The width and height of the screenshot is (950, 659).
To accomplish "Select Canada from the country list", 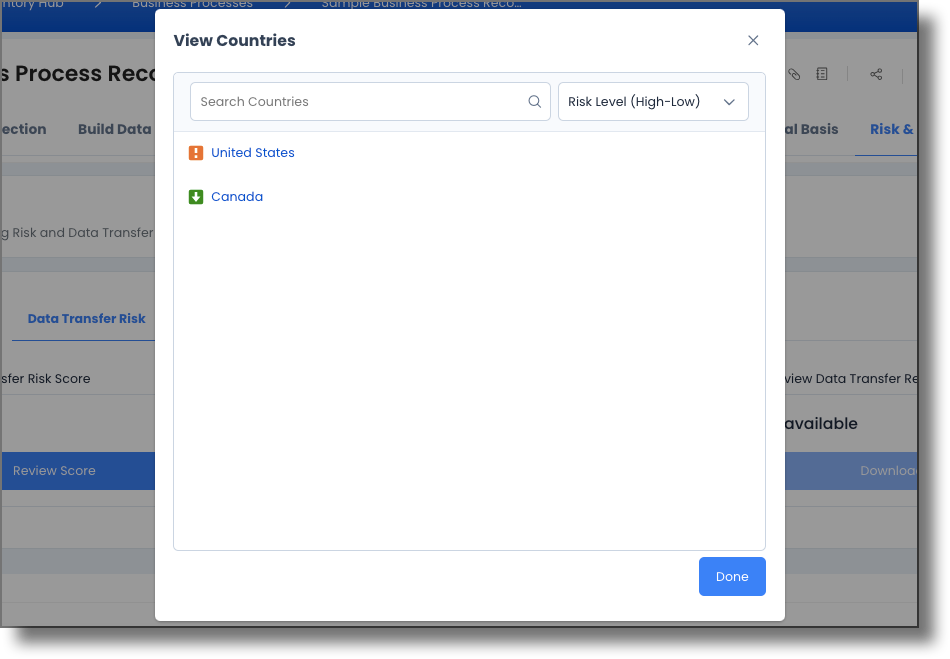I will tap(237, 197).
